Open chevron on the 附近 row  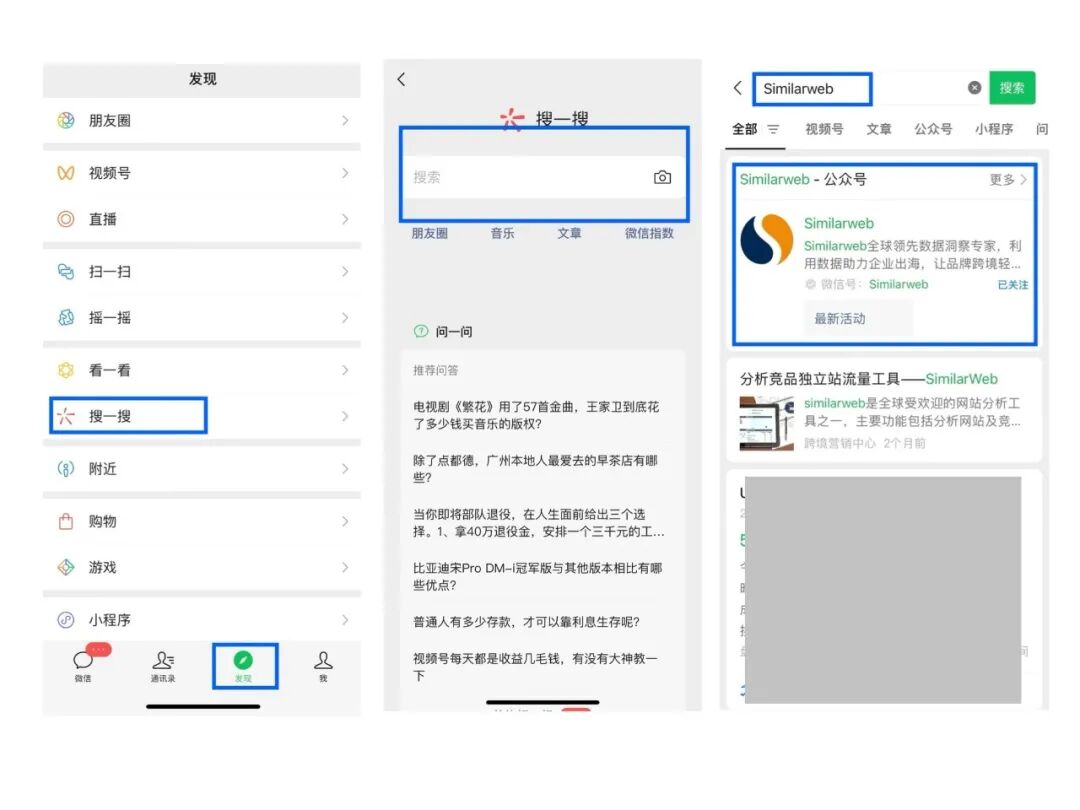pyautogui.click(x=345, y=469)
